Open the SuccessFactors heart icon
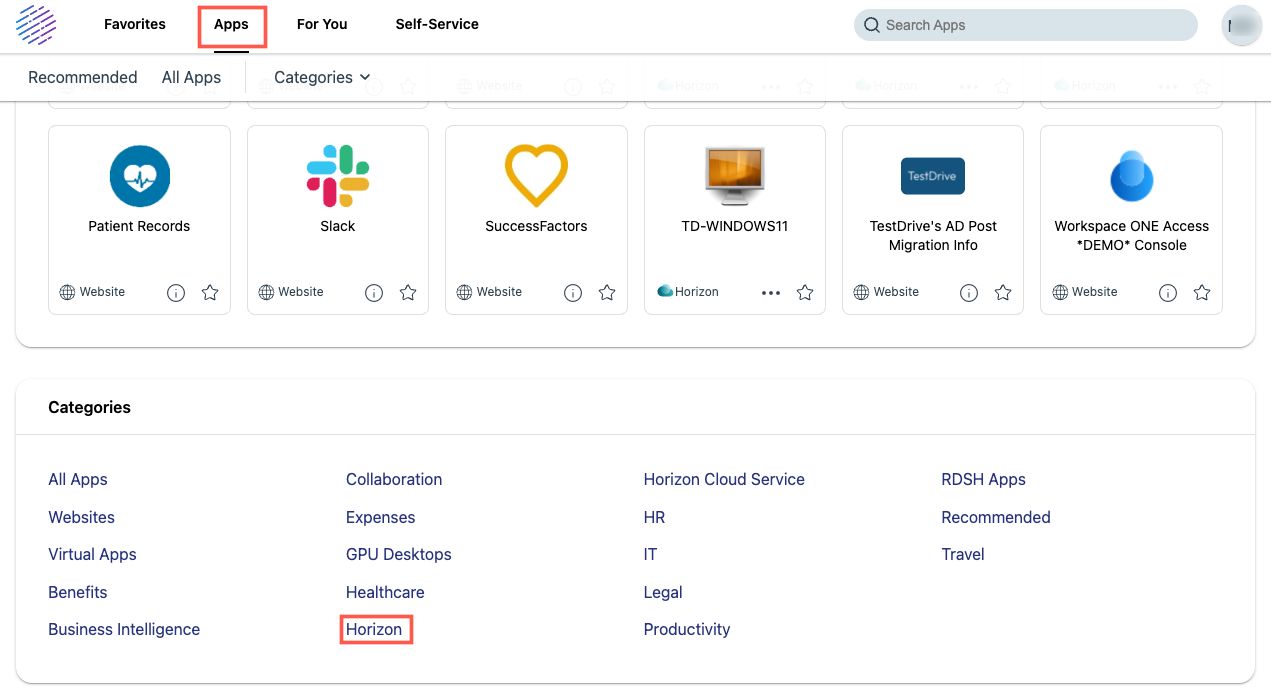This screenshot has width=1271, height=691. (x=536, y=176)
